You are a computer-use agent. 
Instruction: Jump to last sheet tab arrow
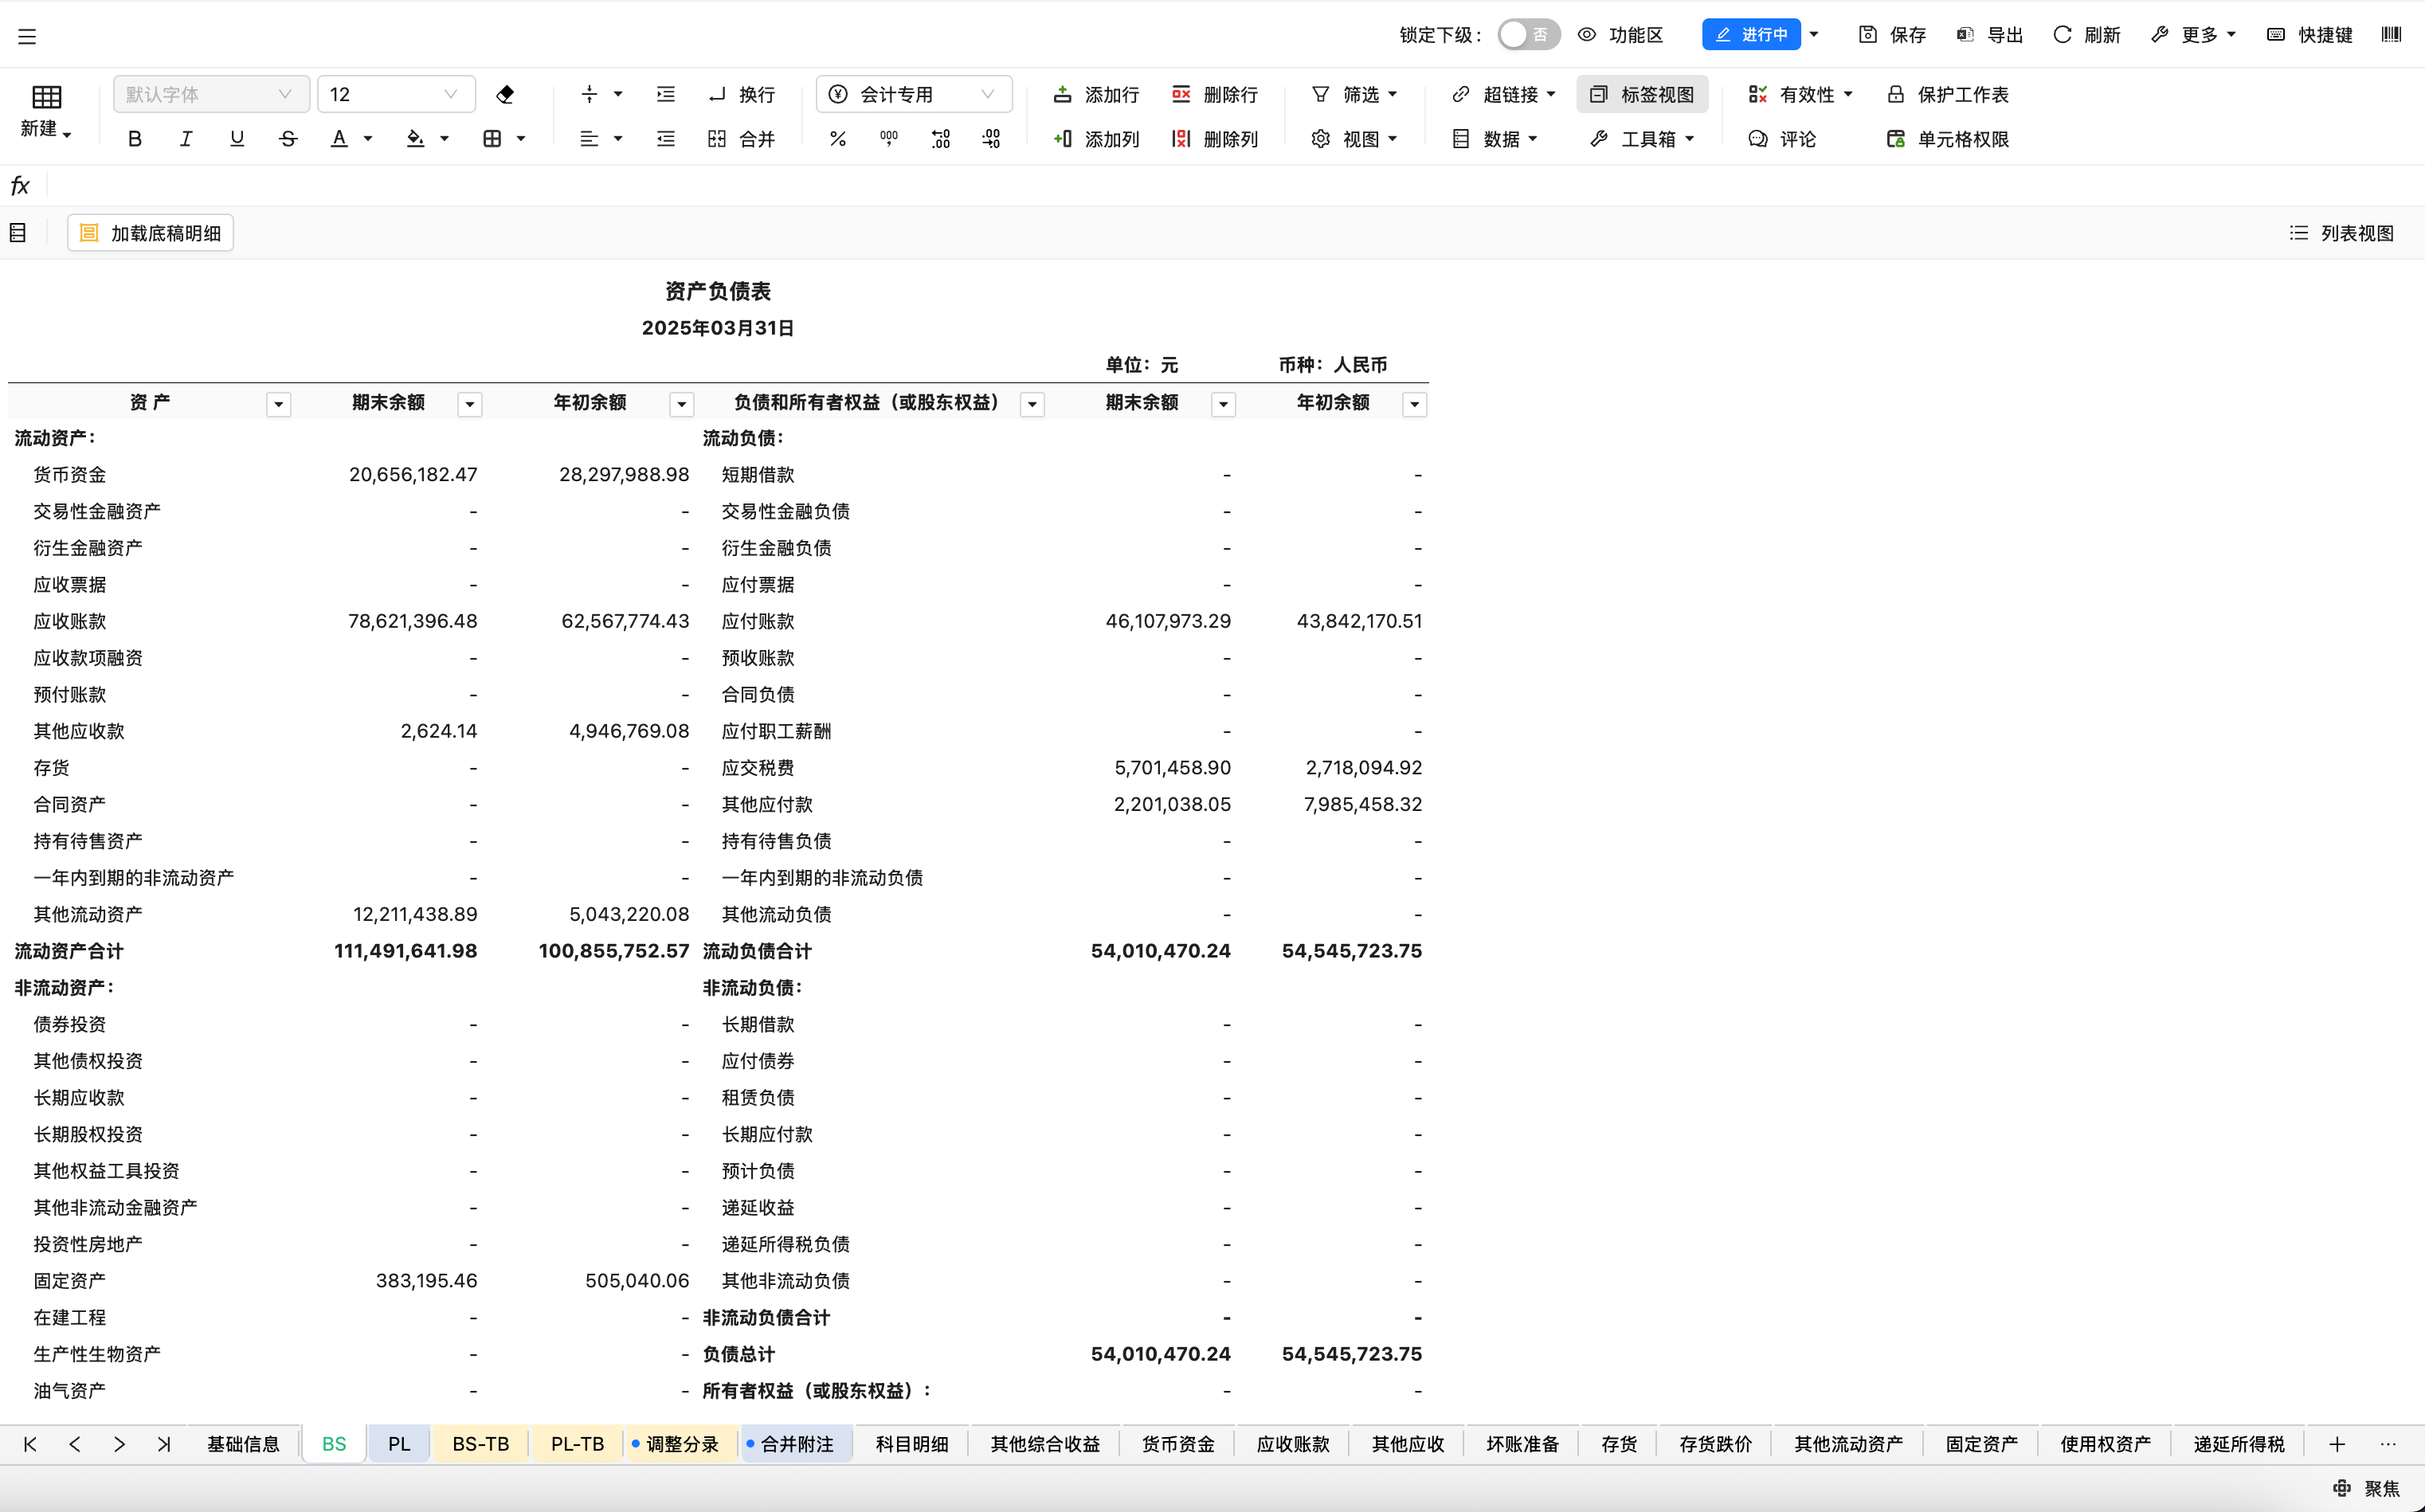[164, 1444]
